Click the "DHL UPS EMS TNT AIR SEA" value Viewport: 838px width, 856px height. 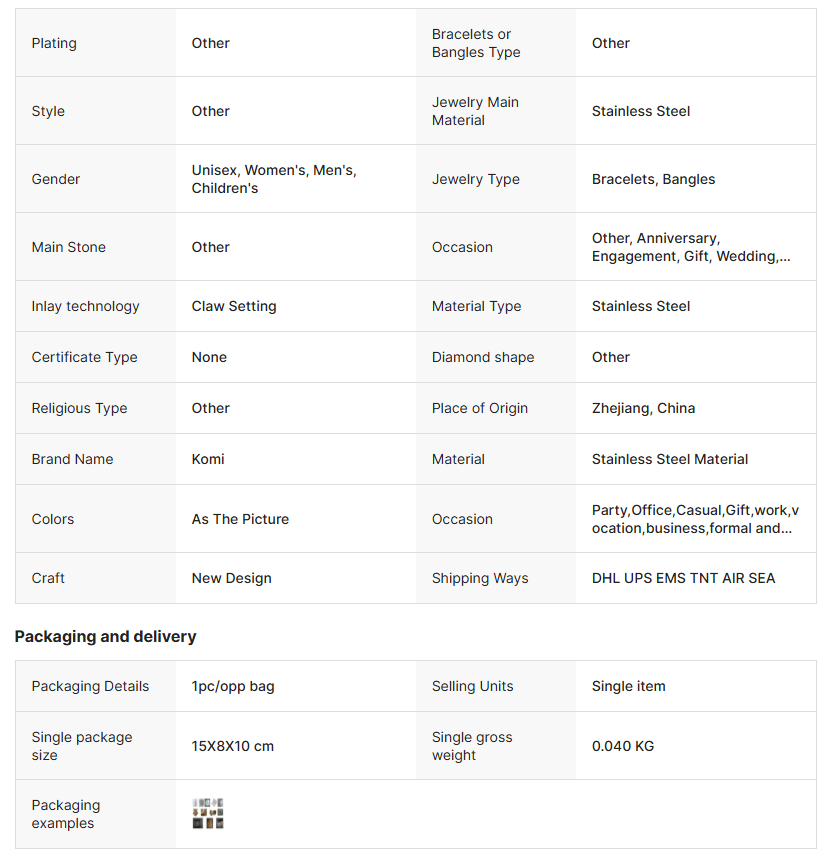(683, 578)
